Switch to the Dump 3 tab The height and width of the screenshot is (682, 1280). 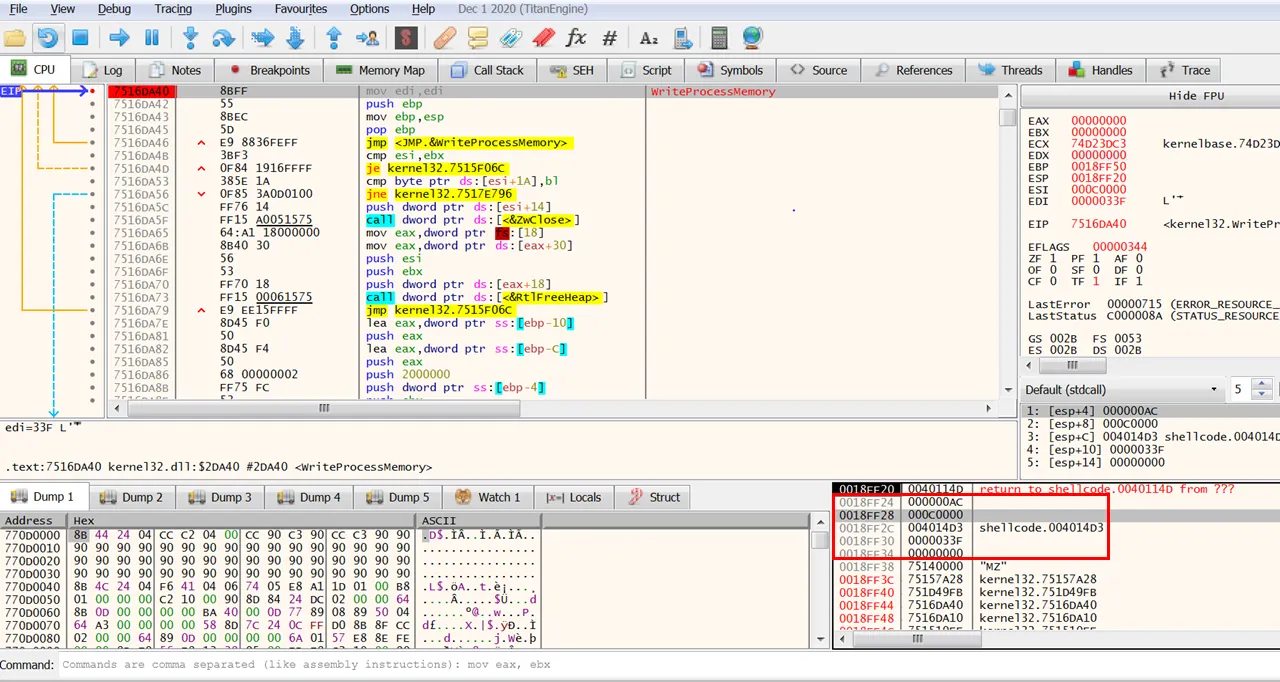(219, 497)
